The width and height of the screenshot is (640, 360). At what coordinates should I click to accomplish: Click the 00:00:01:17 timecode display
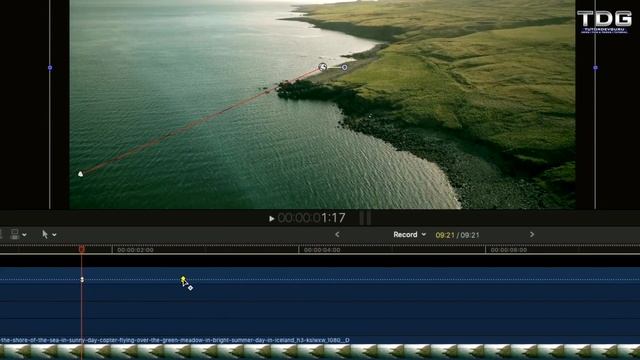(x=311, y=218)
